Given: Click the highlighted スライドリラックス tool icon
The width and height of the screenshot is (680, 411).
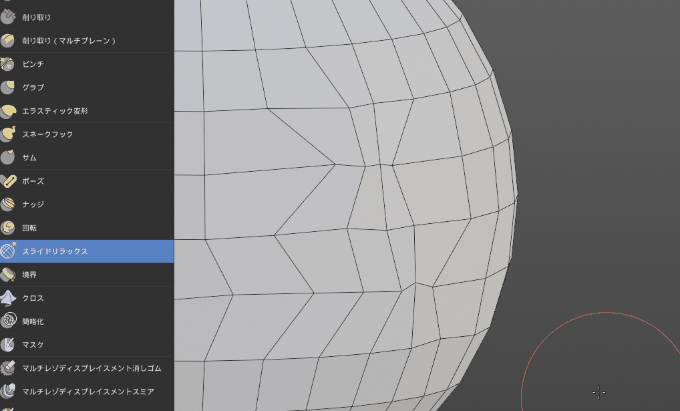Looking at the screenshot, I should [x=8, y=251].
